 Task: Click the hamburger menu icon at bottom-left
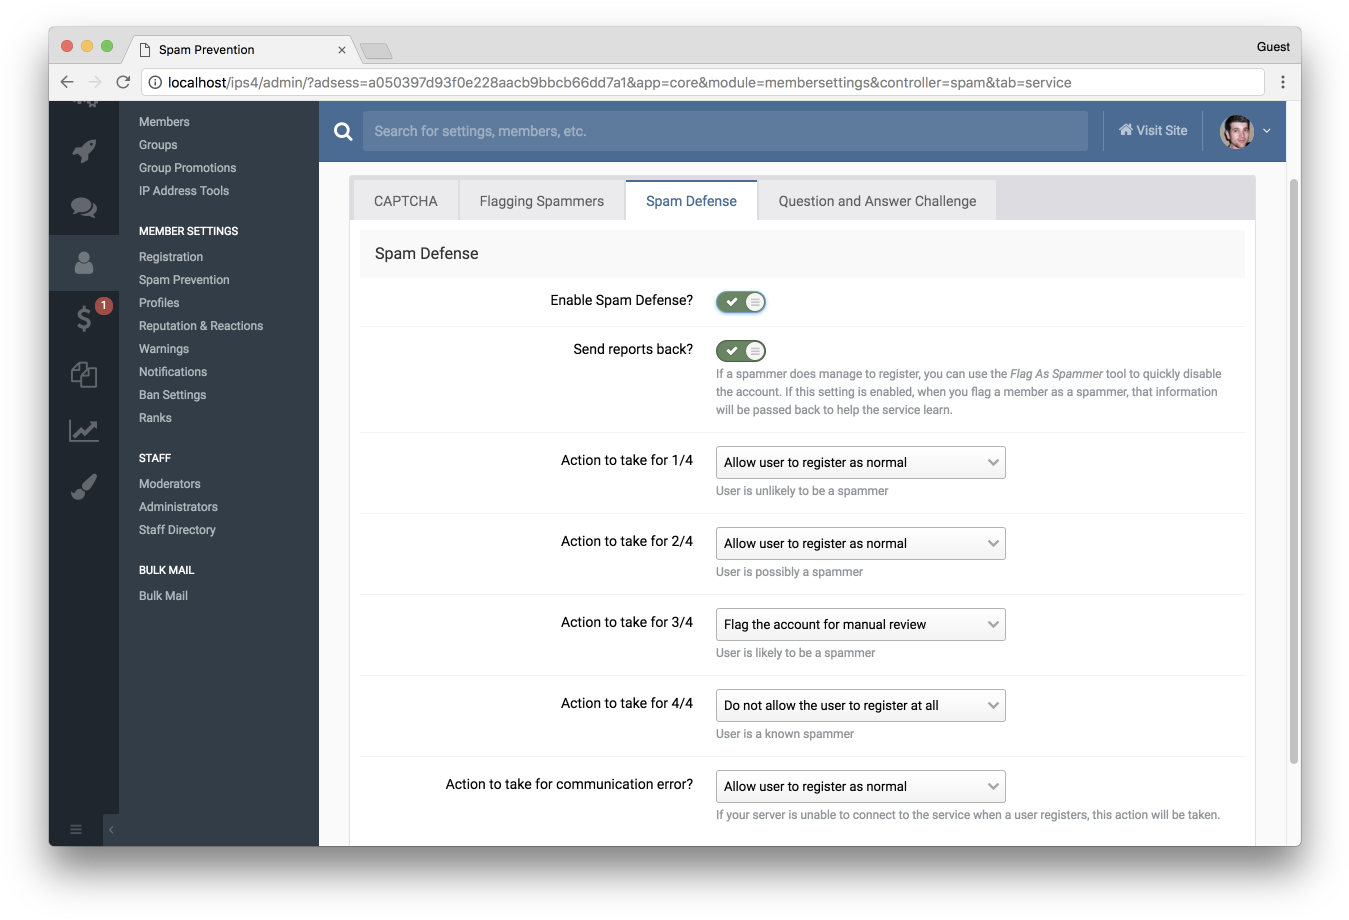[76, 829]
